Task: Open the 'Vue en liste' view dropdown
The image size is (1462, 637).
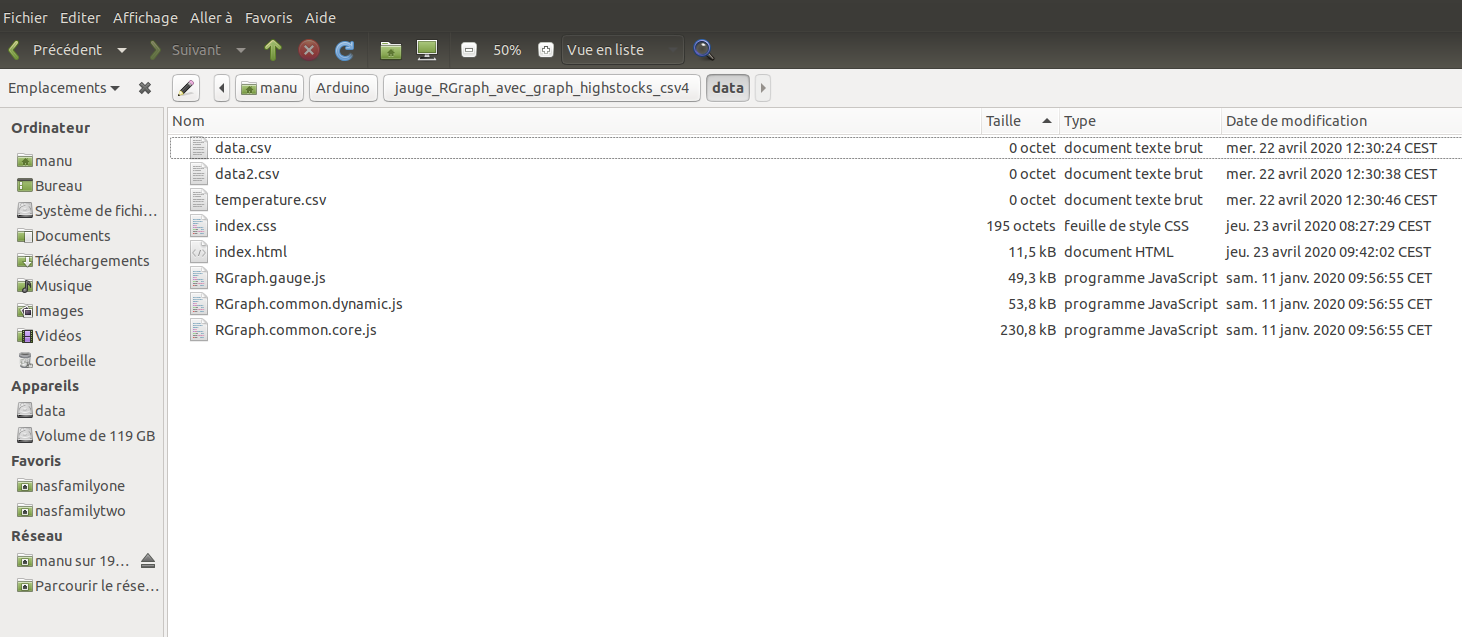Action: coord(623,50)
